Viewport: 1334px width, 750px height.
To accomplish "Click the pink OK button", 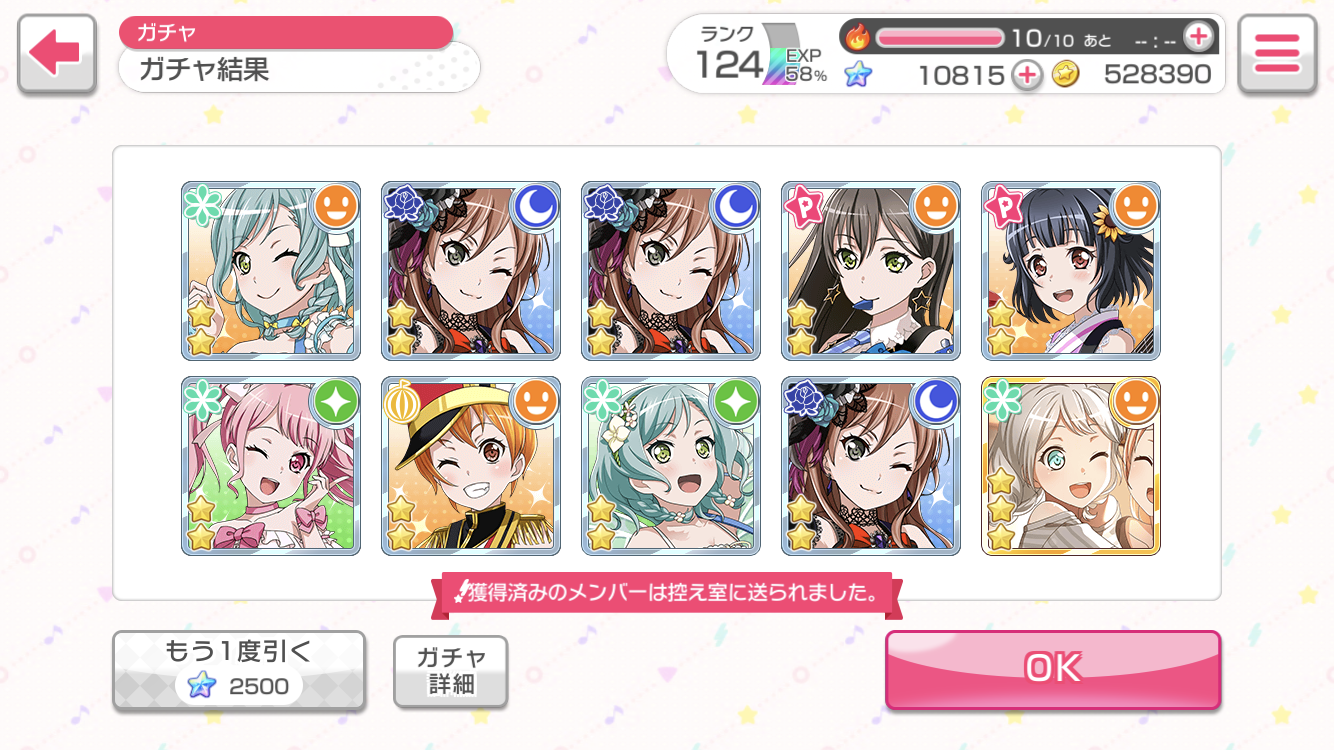I will click(x=1053, y=668).
